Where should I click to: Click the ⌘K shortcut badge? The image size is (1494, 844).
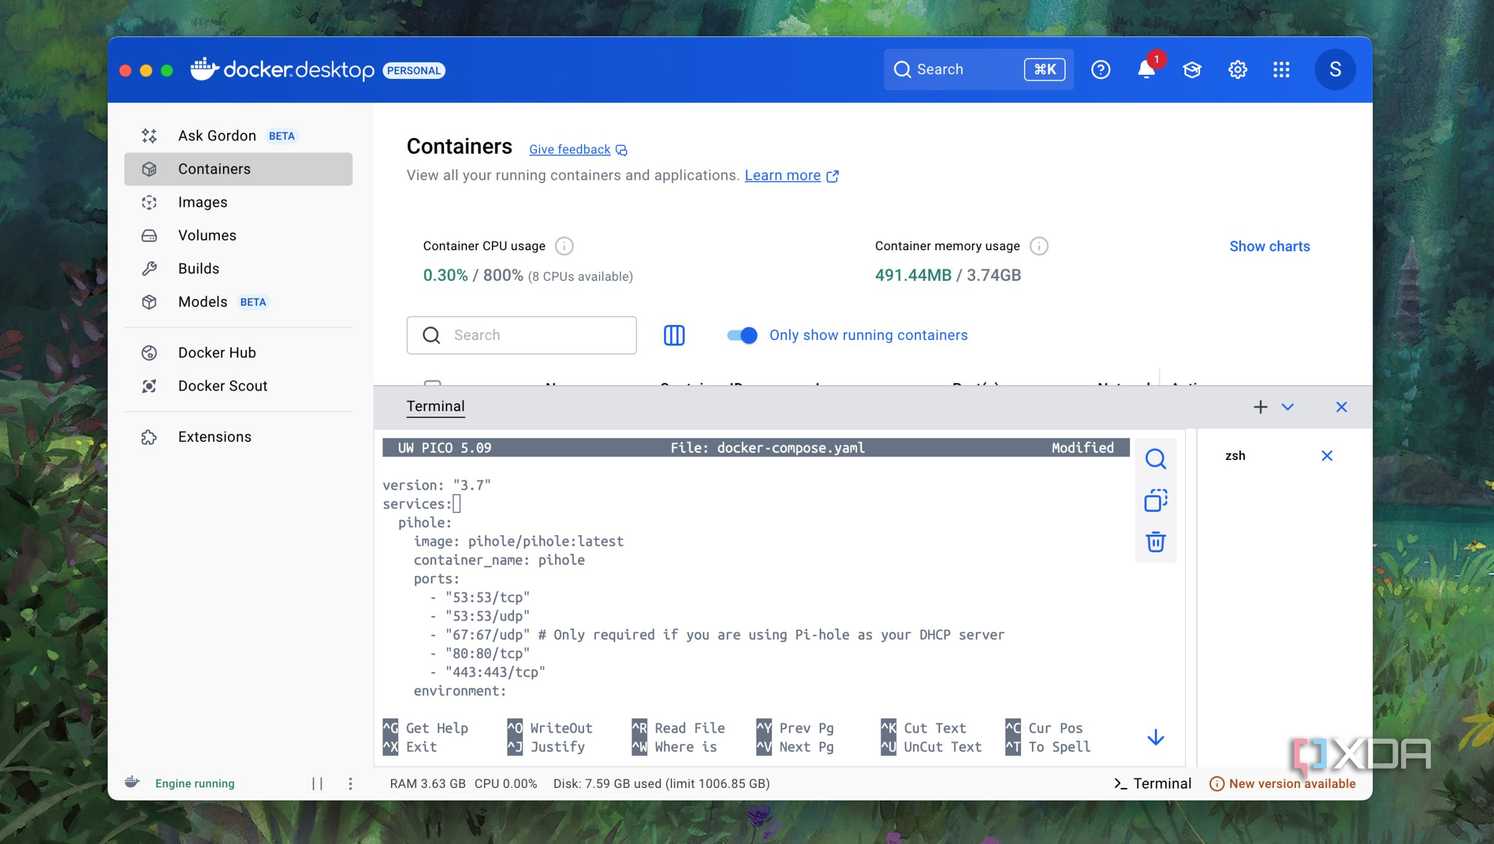tap(1044, 69)
